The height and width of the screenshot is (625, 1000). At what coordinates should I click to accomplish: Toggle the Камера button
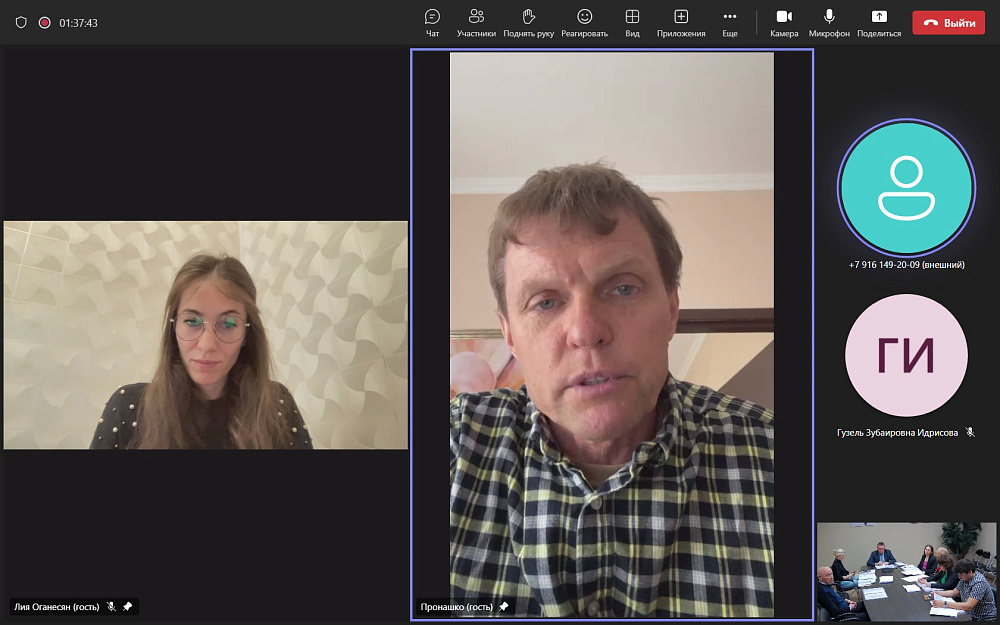click(x=784, y=22)
